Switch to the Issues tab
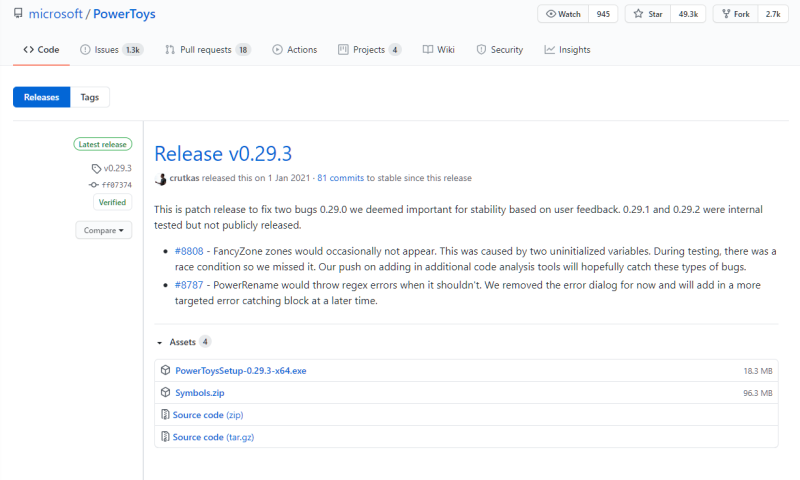The image size is (800, 480). [x=111, y=49]
